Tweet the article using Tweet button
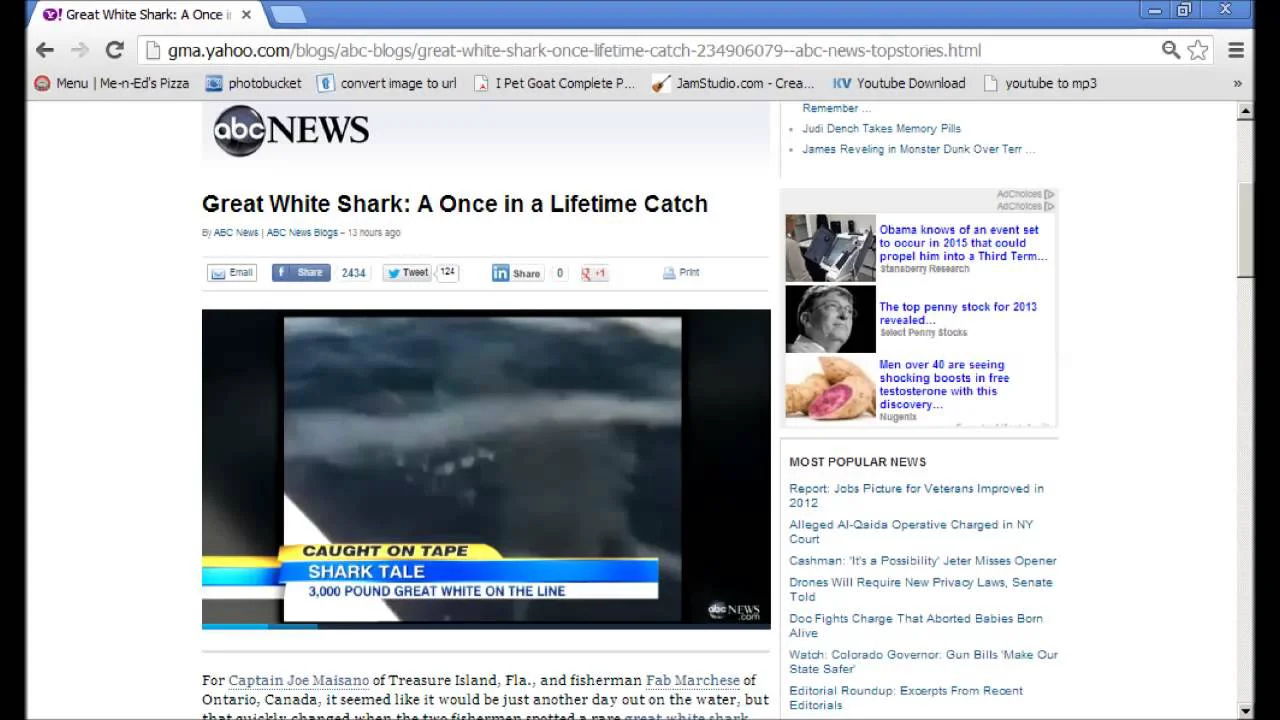Viewport: 1280px width, 720px height. point(407,273)
